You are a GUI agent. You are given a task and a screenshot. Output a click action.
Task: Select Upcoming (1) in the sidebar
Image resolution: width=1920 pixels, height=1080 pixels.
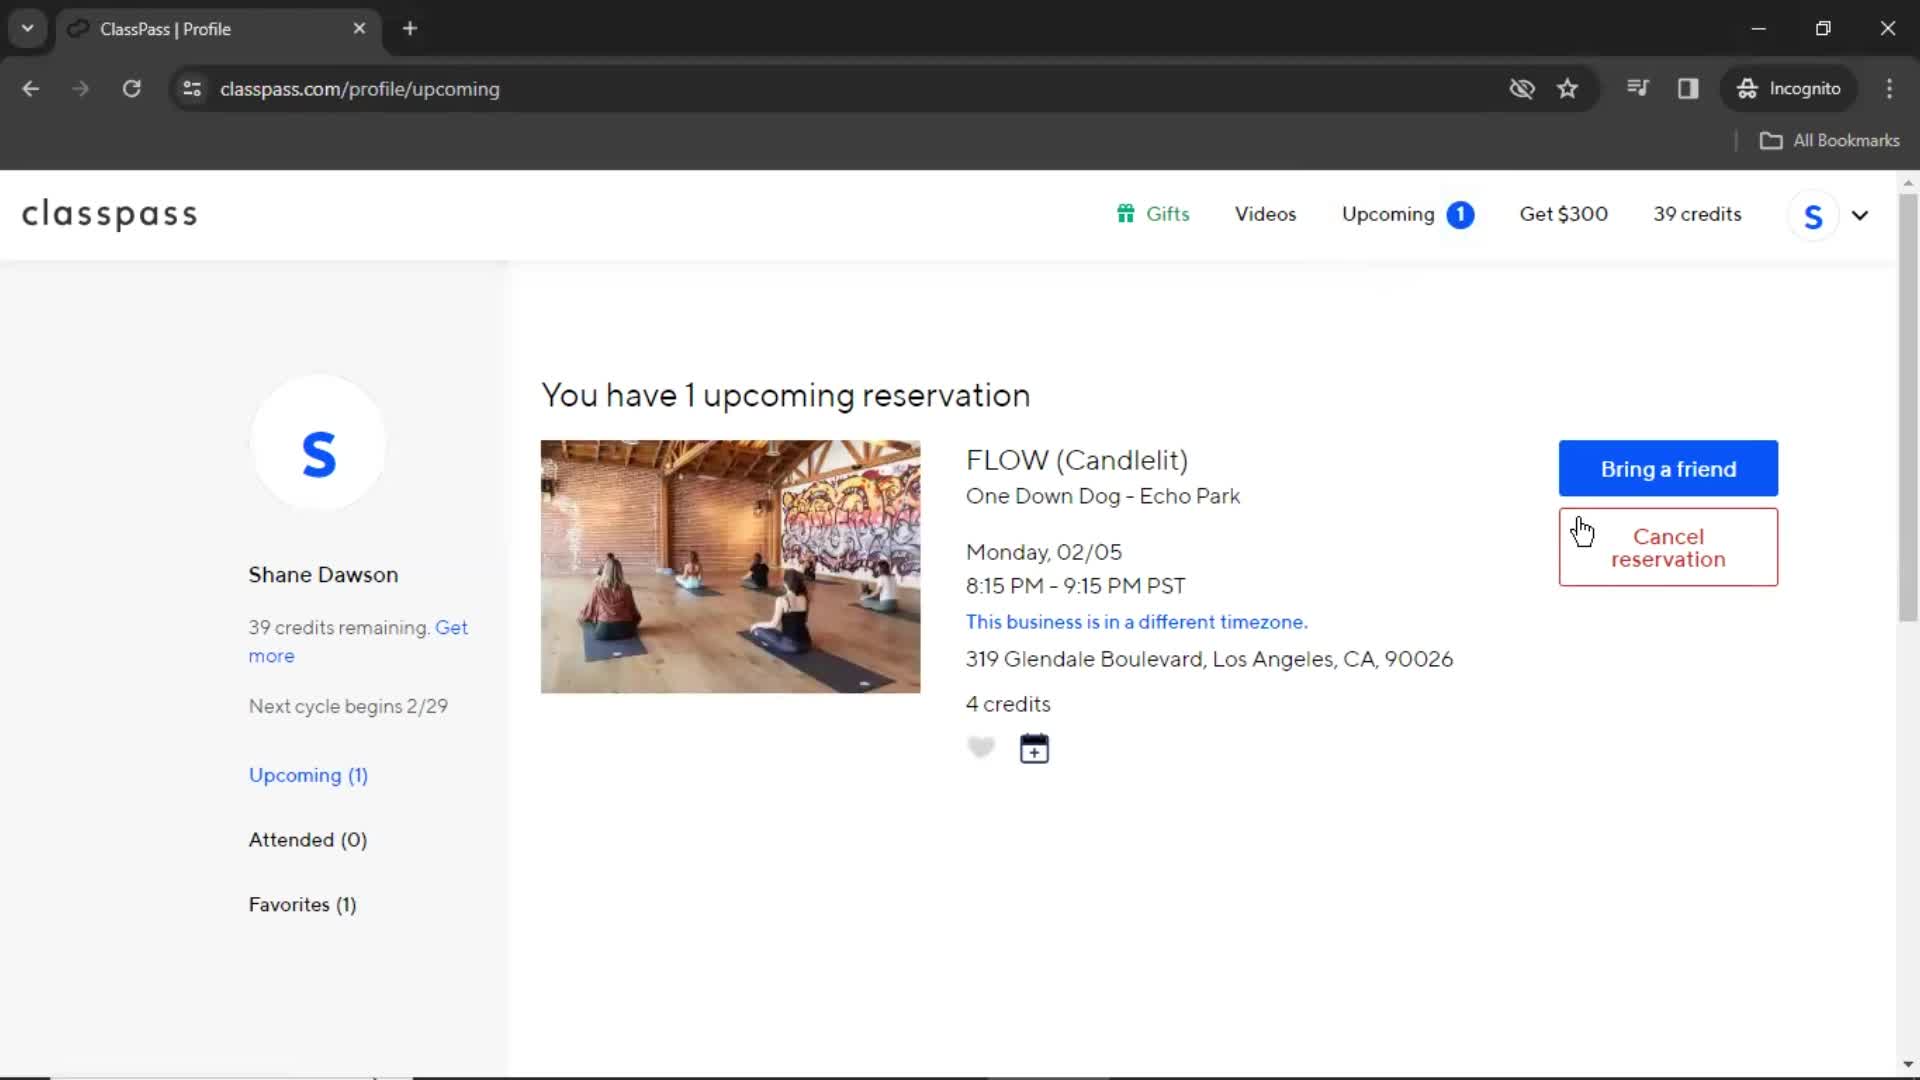(x=308, y=775)
